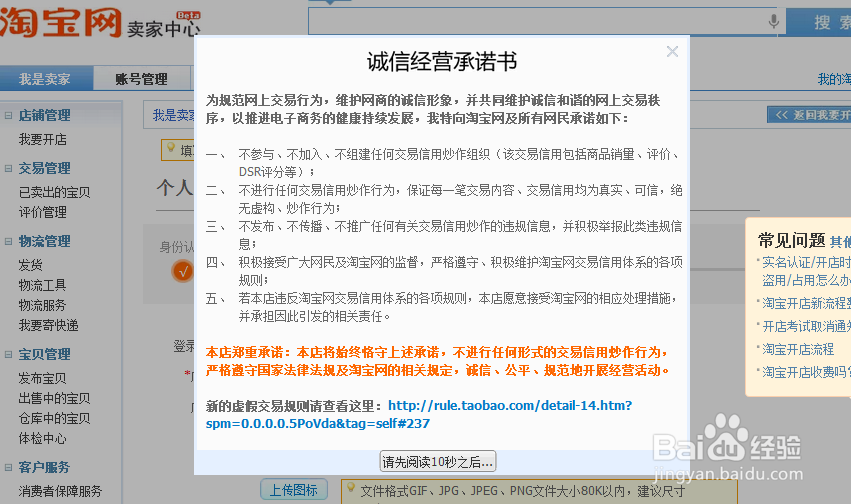Click the microphone icon in search bar
The height and width of the screenshot is (504, 851).
773,22
